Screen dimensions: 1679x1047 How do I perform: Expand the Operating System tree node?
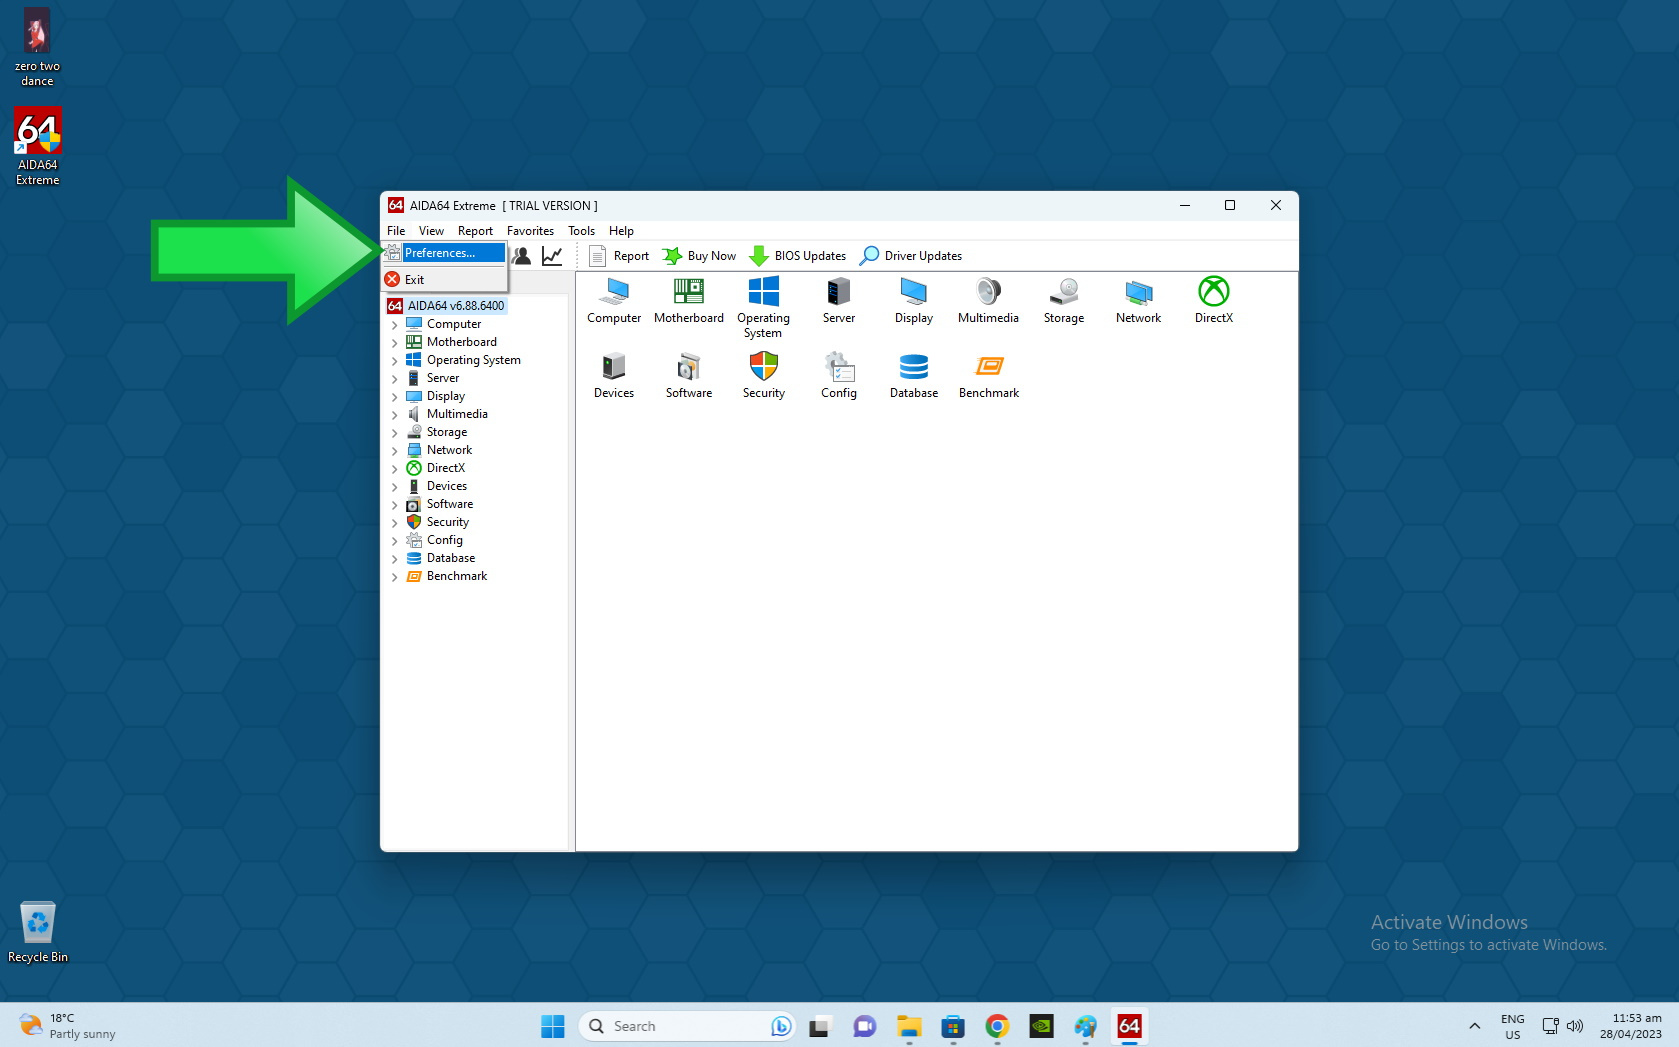(394, 361)
